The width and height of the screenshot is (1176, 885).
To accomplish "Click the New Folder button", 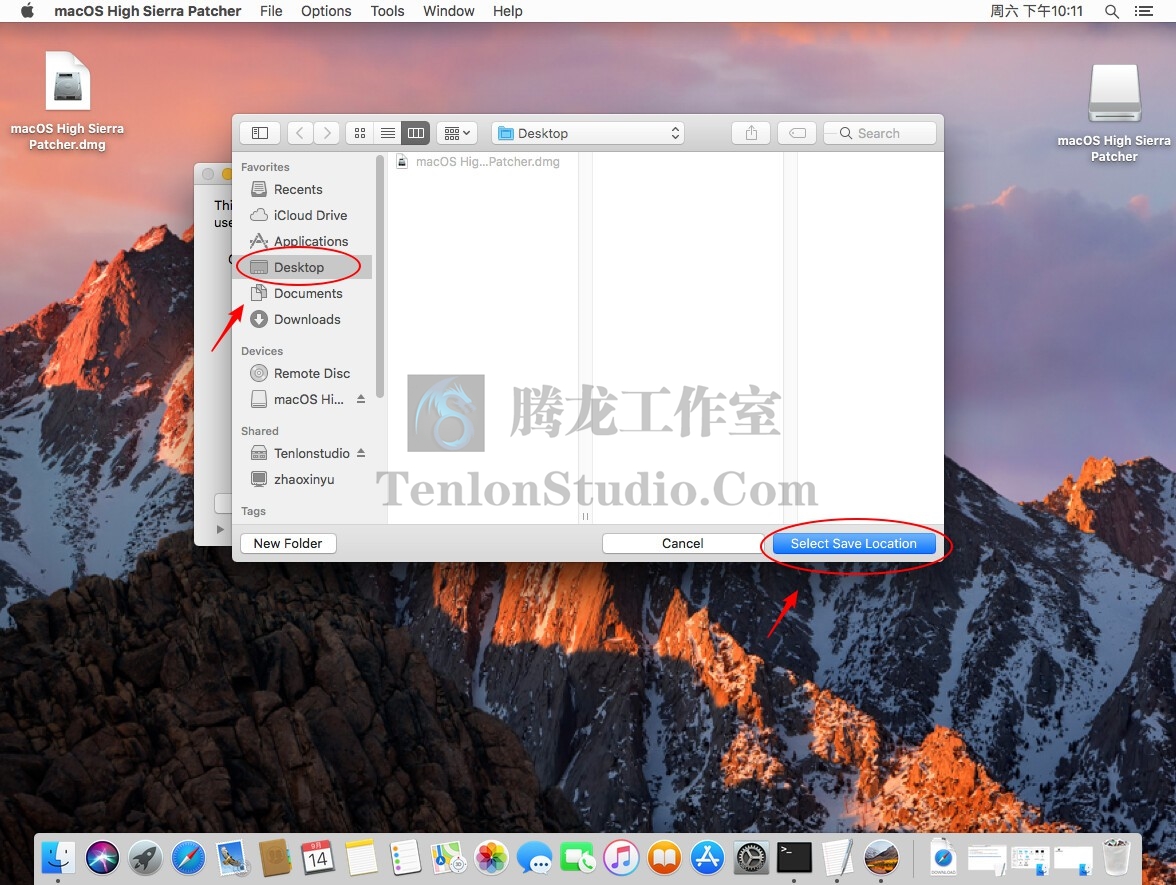I will (x=288, y=543).
